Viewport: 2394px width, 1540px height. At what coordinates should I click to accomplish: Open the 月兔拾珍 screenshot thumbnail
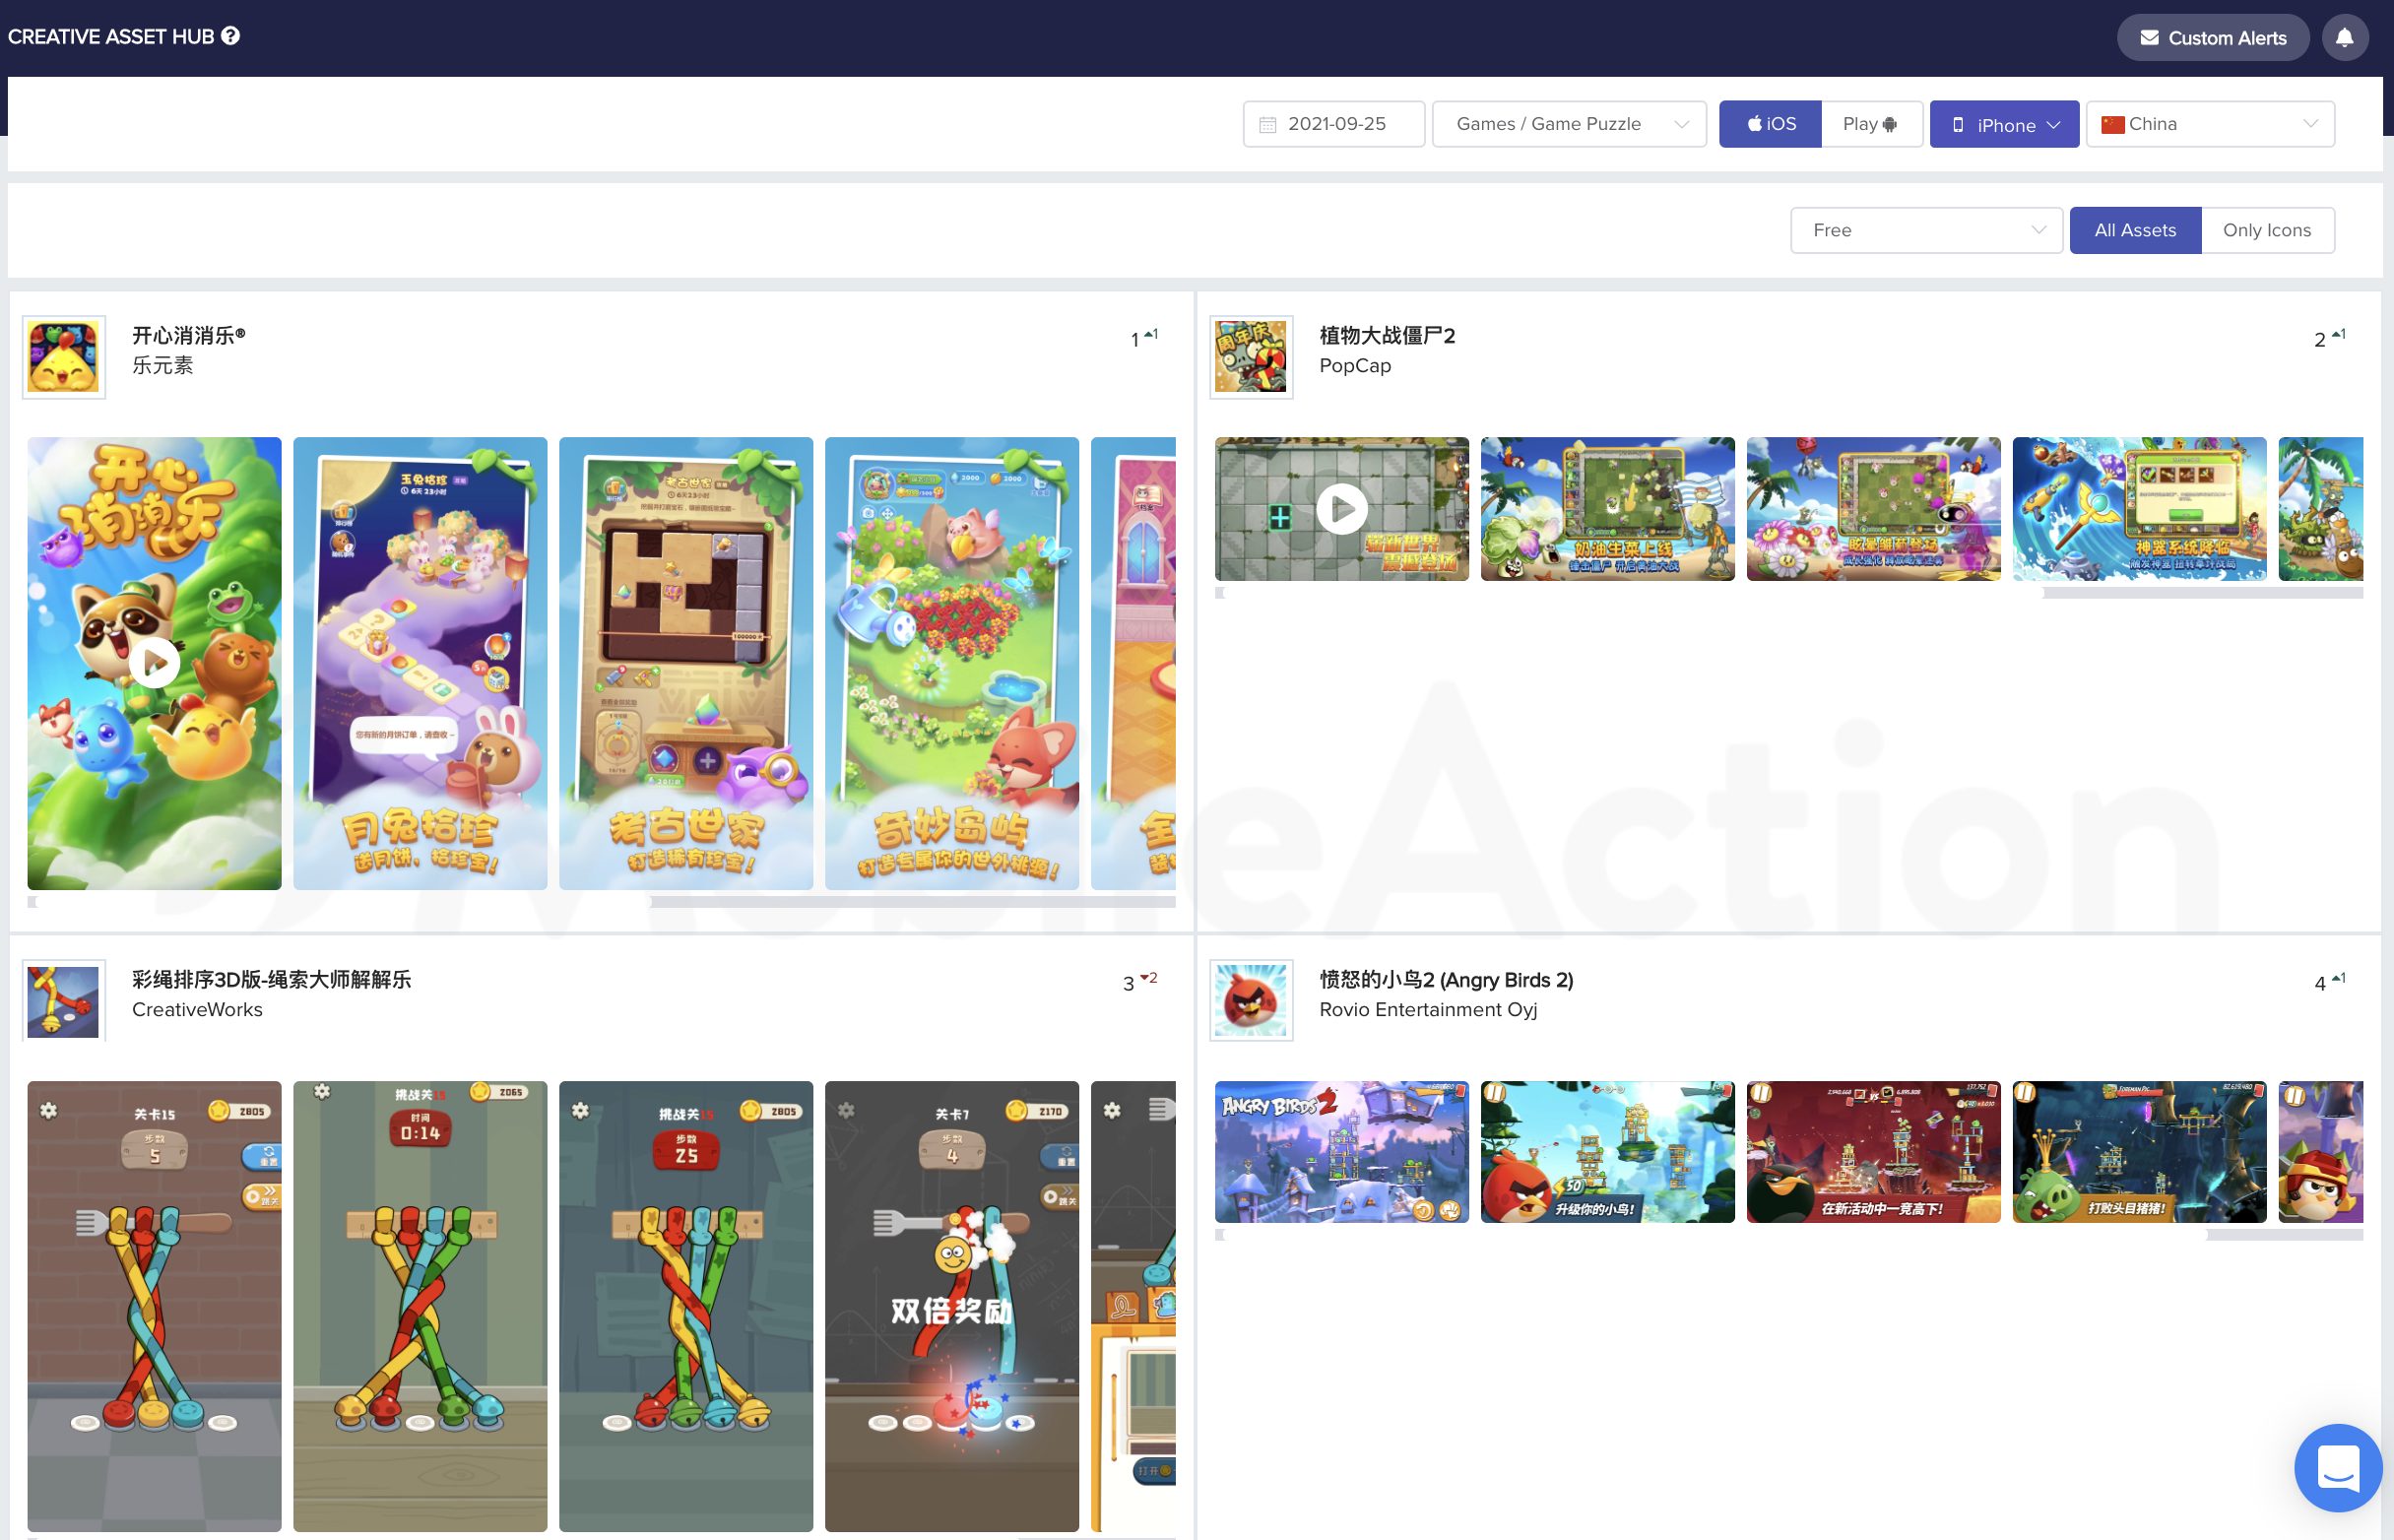(420, 663)
